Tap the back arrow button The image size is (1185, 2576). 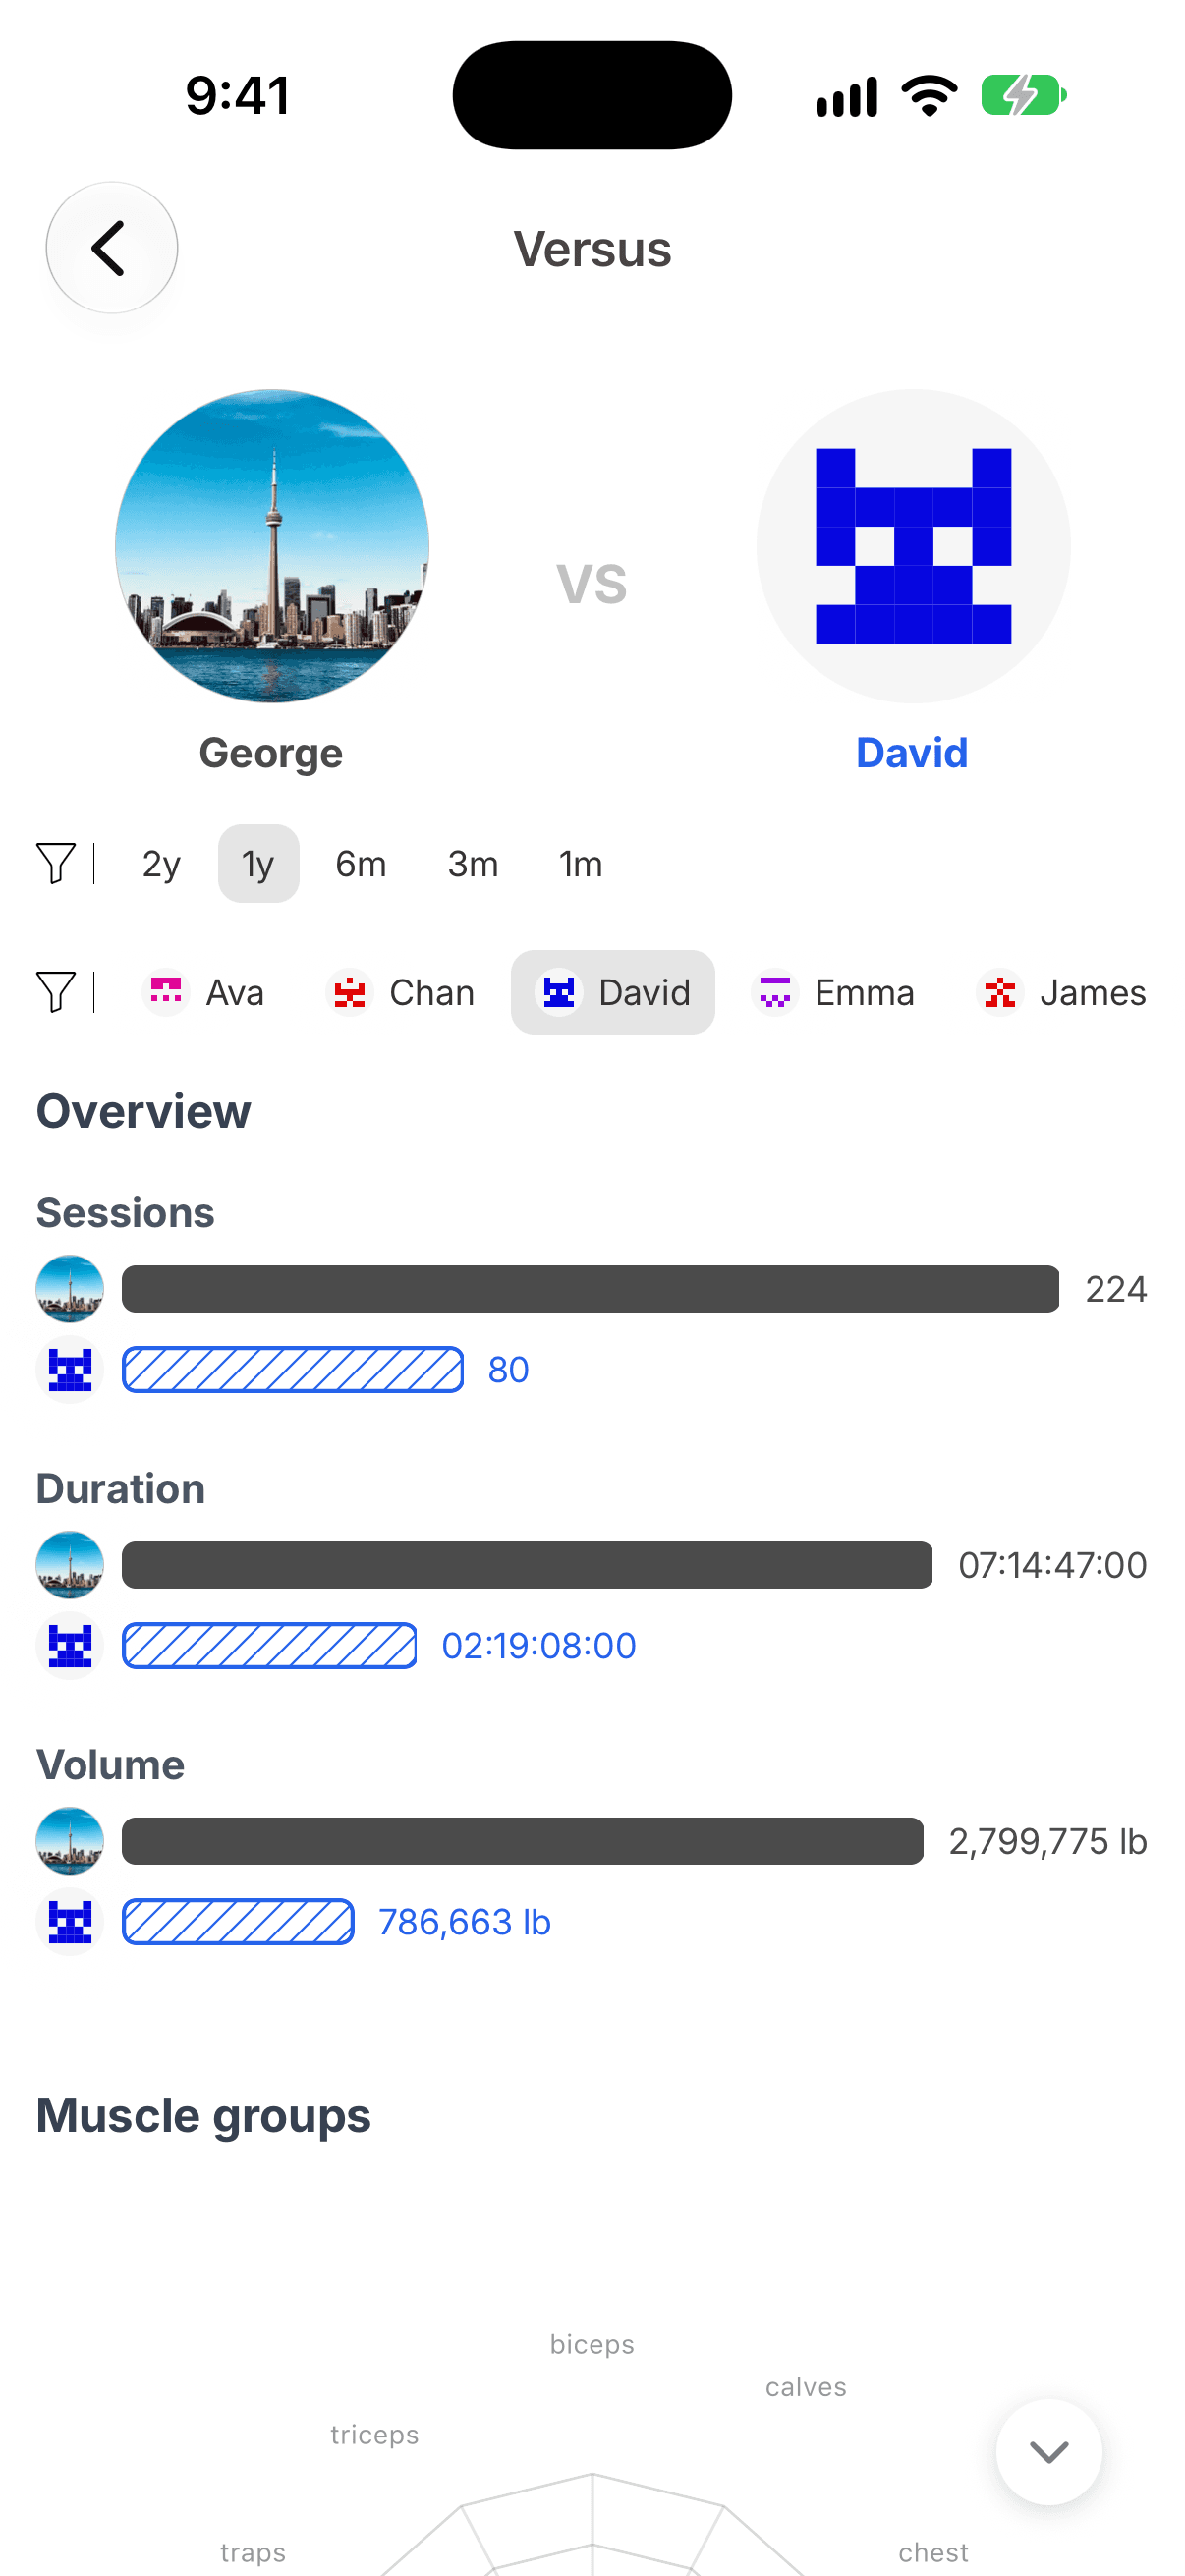111,247
